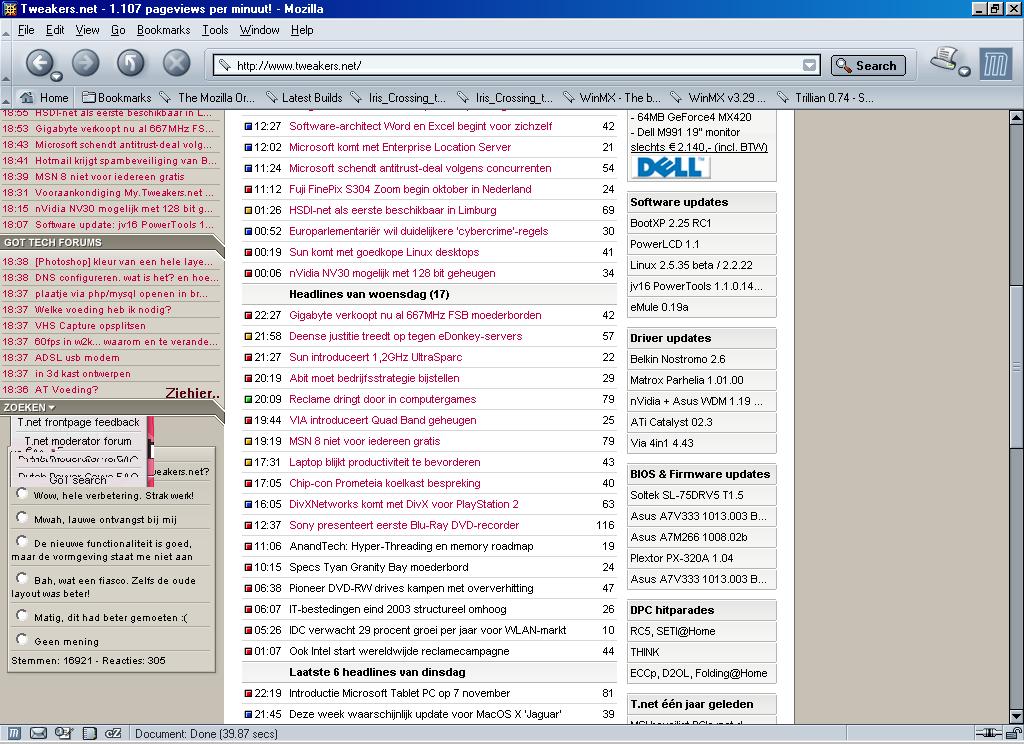Viewport: 1024px width, 744px height.
Task: Open the Bookmarks menu
Action: (x=163, y=30)
